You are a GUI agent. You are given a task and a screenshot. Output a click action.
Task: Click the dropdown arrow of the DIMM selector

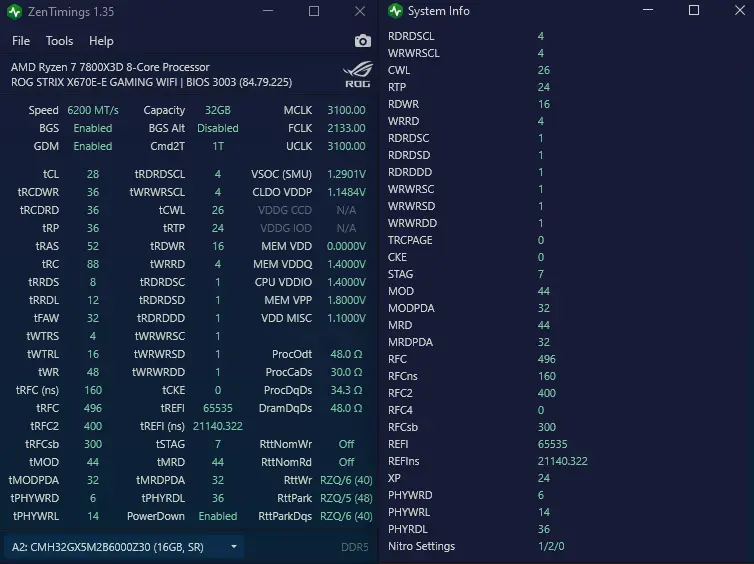234,547
